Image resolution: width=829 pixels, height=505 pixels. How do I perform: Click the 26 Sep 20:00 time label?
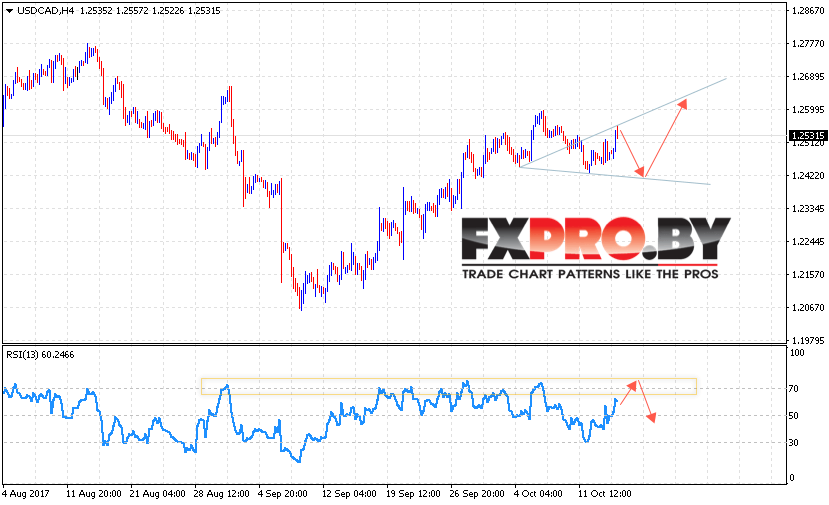pyautogui.click(x=477, y=493)
